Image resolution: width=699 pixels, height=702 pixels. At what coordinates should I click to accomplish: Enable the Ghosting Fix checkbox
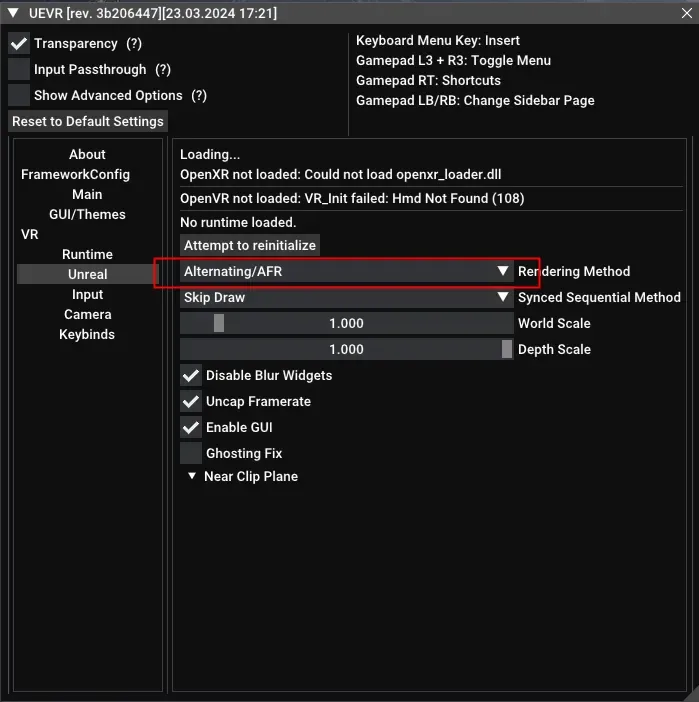[x=191, y=453]
